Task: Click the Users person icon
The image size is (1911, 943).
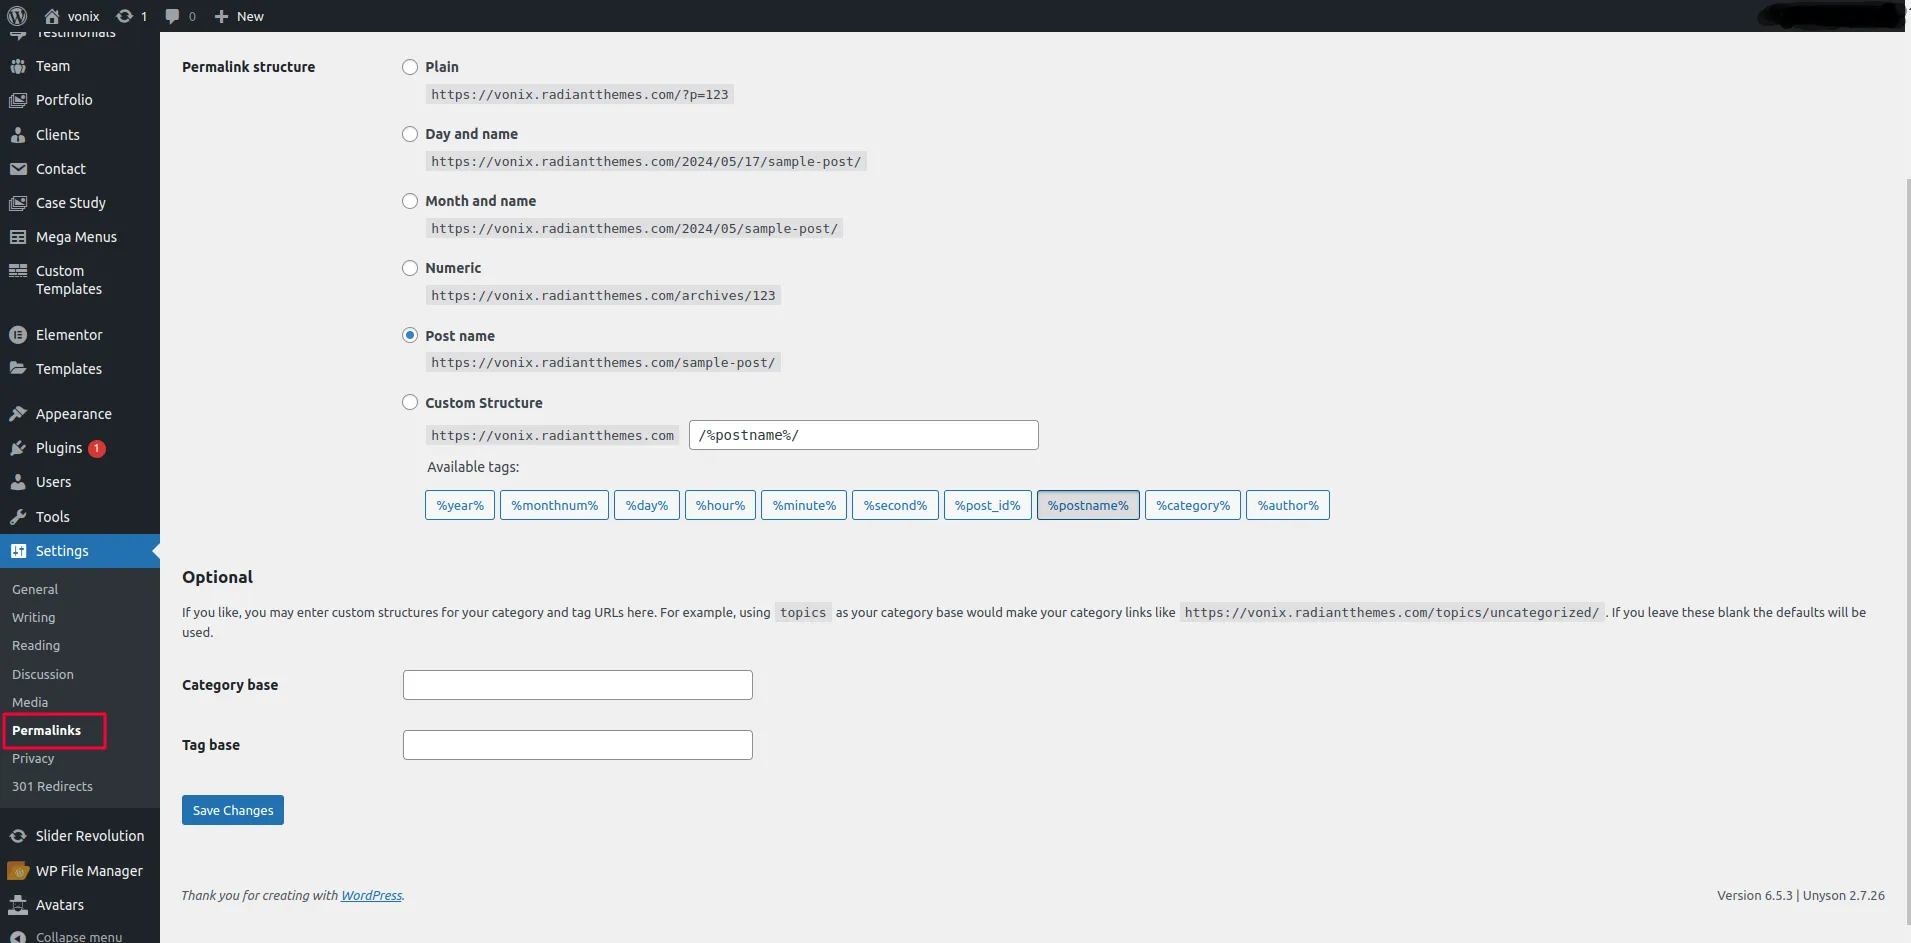Action: coord(18,482)
